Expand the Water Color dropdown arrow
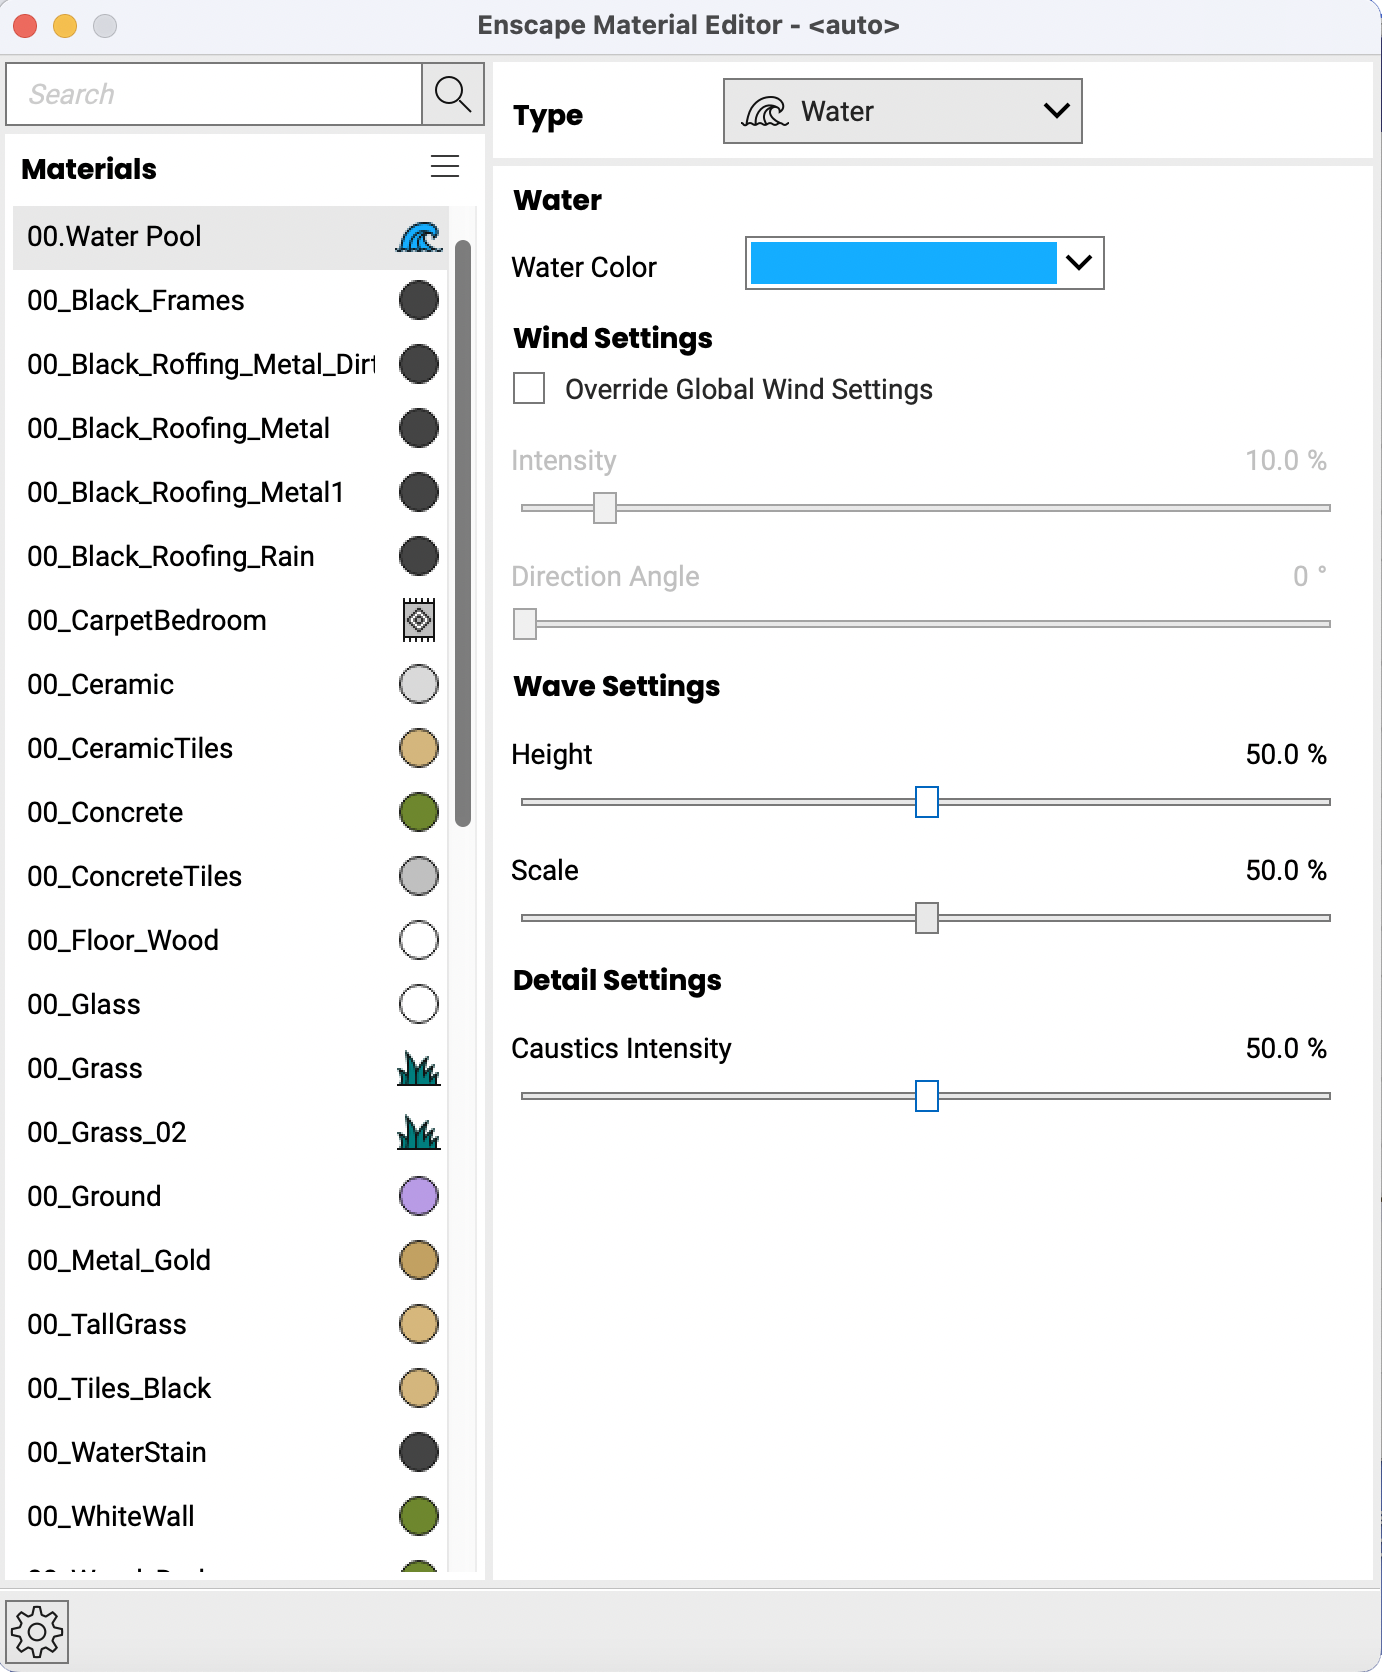 tap(1079, 263)
